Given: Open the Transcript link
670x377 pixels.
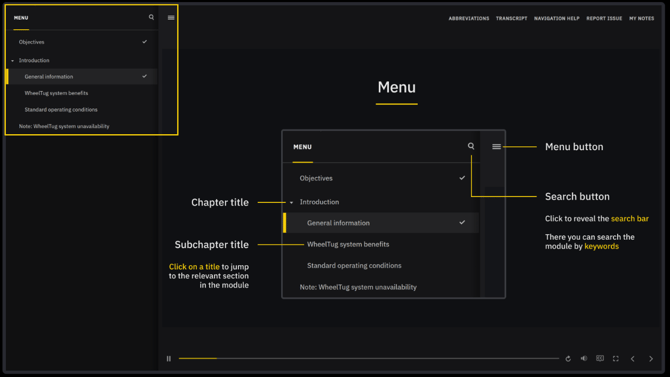Looking at the screenshot, I should [x=511, y=18].
